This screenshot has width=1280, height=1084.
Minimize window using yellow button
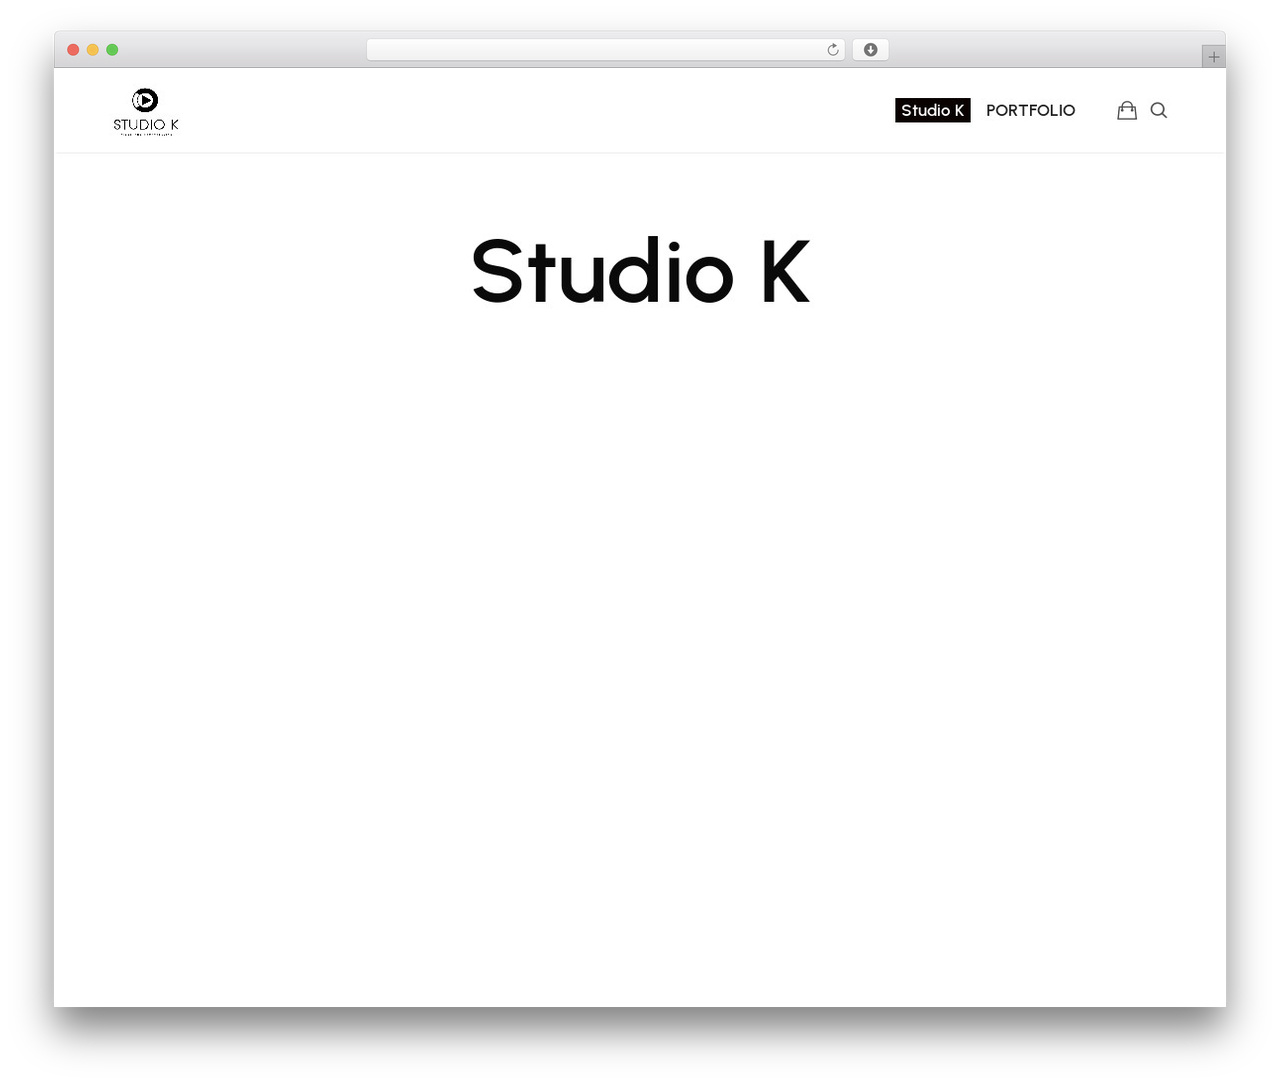[93, 50]
